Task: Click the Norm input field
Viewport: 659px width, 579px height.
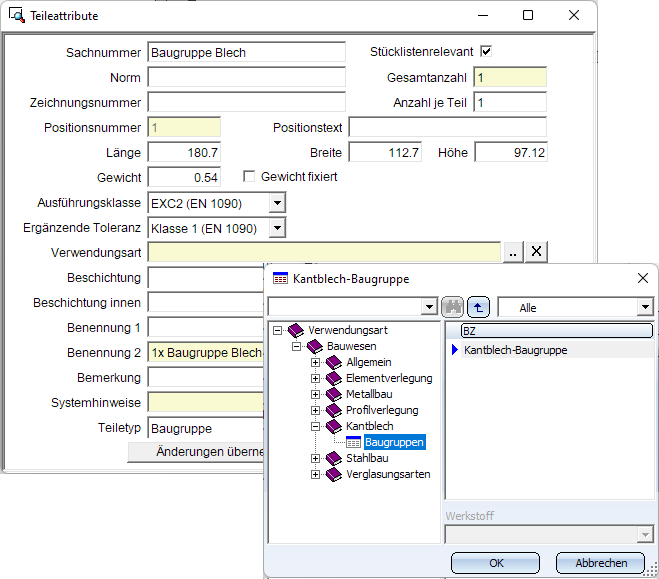Action: pyautogui.click(x=246, y=77)
